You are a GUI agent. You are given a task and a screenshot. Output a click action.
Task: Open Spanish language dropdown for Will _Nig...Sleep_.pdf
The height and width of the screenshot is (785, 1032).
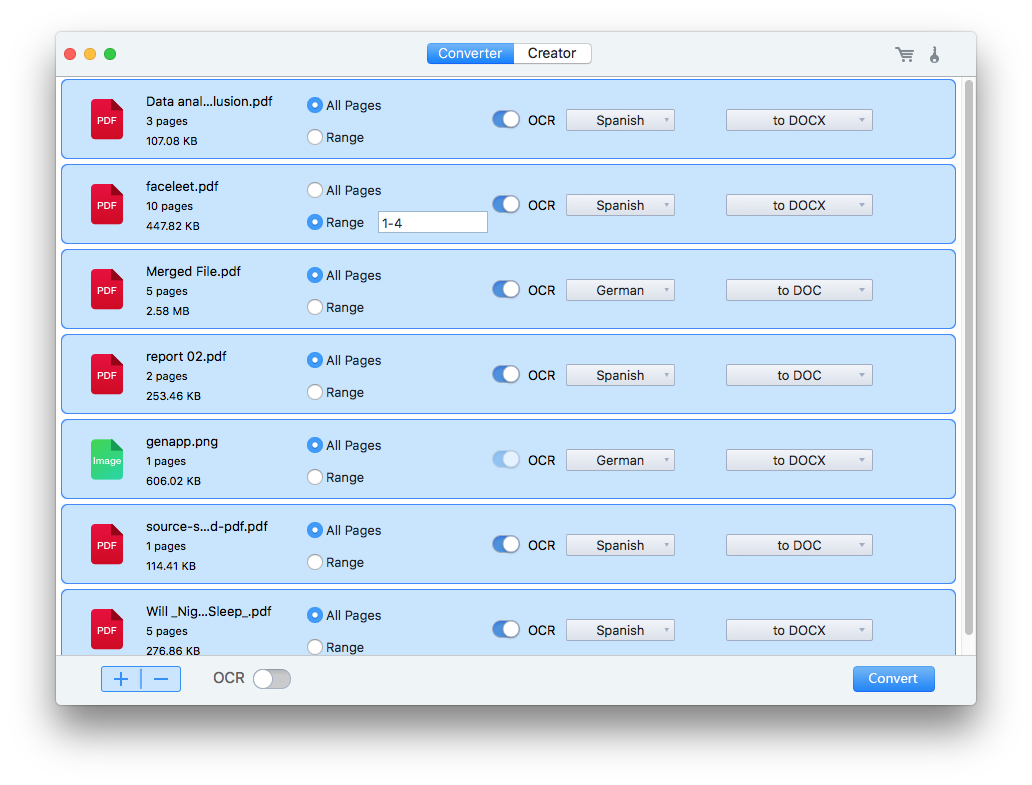[620, 630]
